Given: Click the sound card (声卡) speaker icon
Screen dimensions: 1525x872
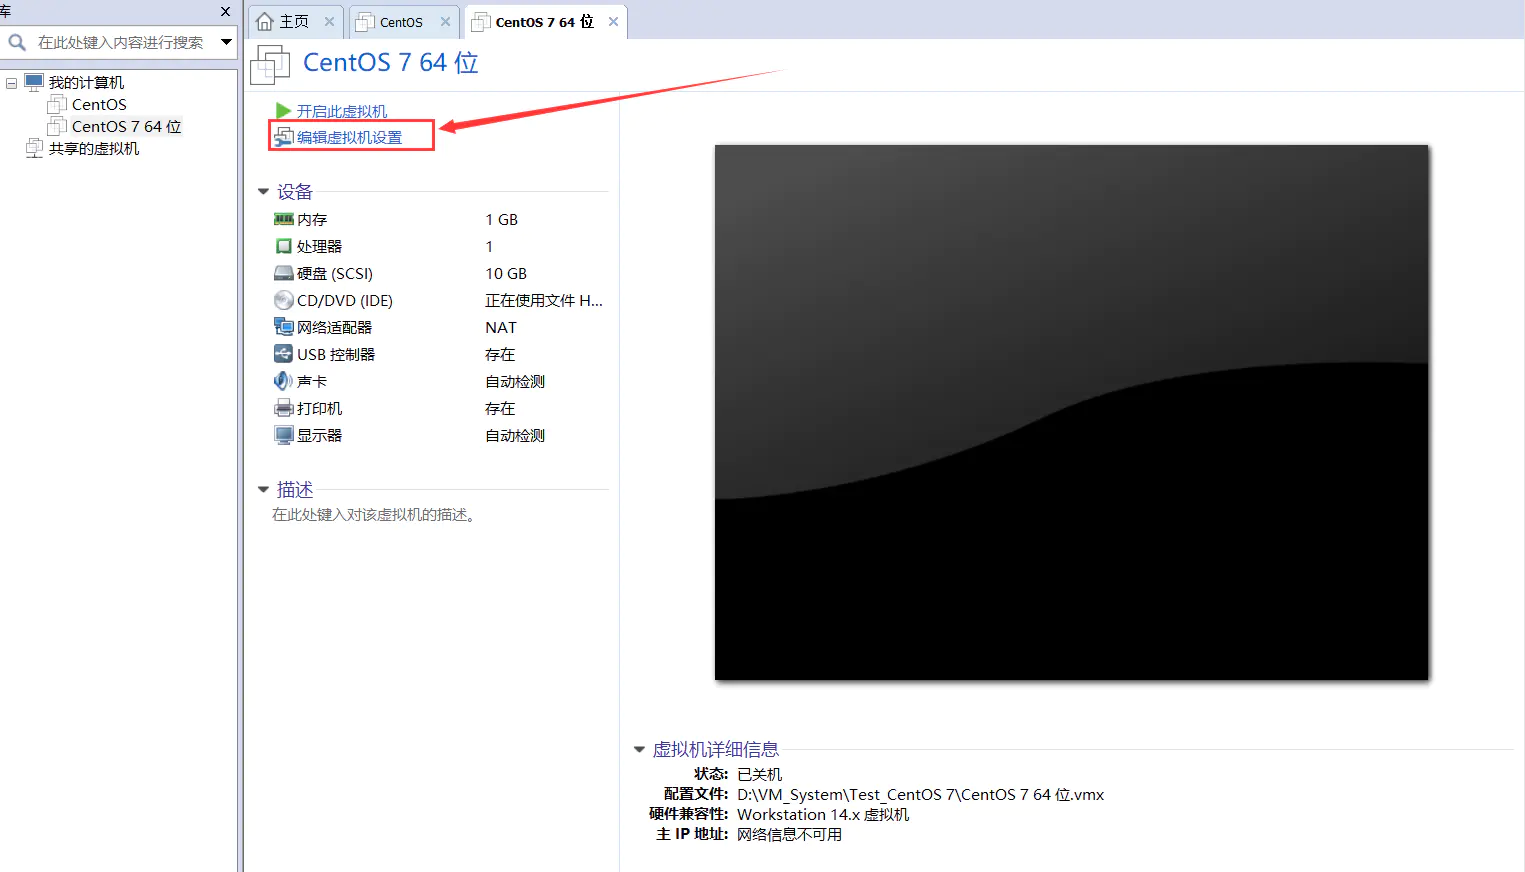Looking at the screenshot, I should 284,381.
